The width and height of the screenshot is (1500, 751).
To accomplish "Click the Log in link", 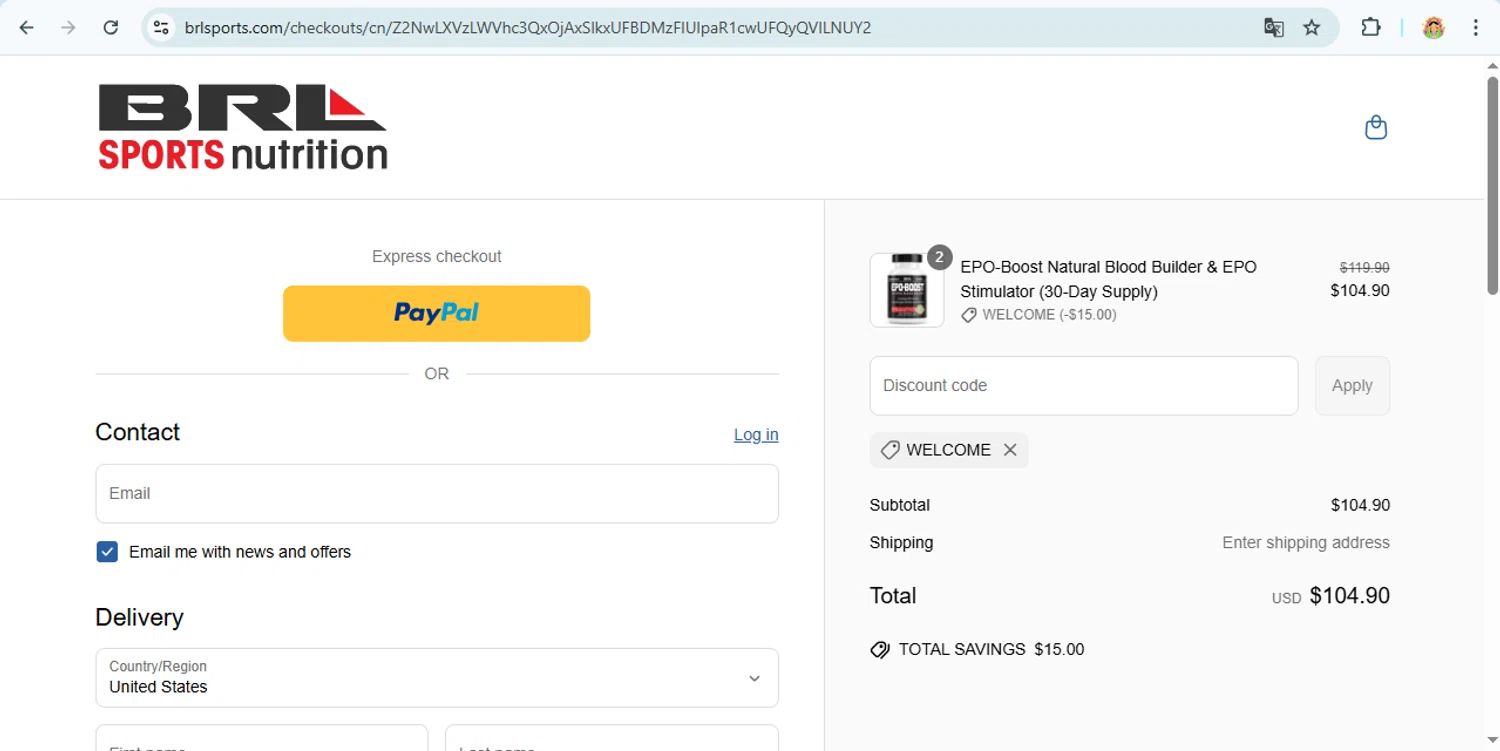I will [x=756, y=434].
